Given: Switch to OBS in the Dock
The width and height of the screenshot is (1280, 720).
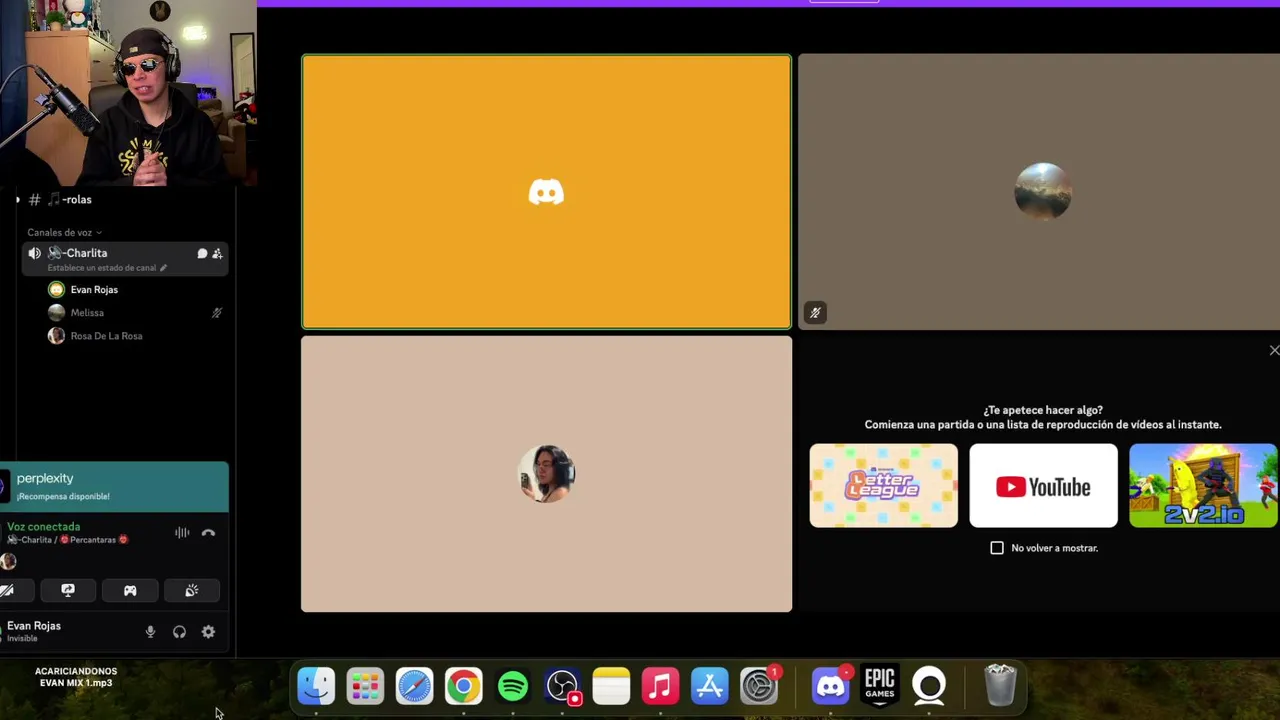Looking at the screenshot, I should pos(563,686).
